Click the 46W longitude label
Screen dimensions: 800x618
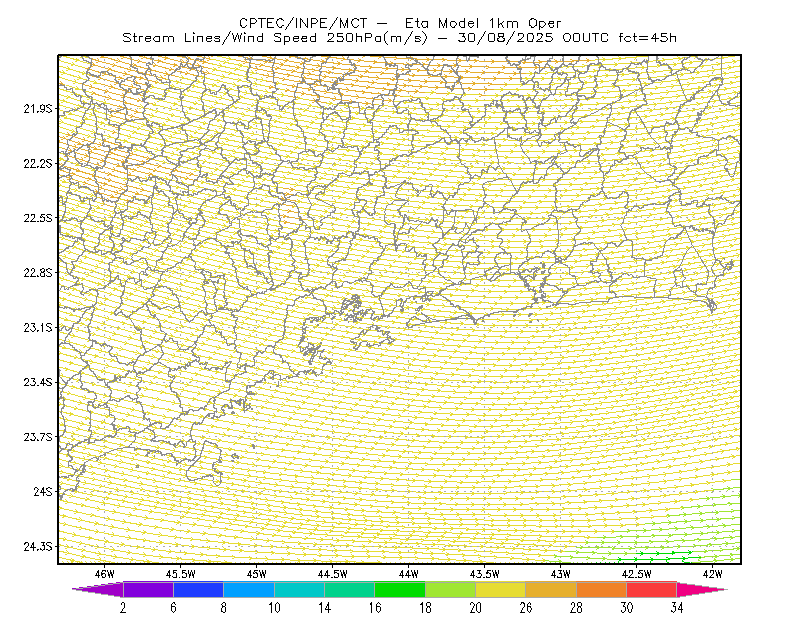coord(105,574)
